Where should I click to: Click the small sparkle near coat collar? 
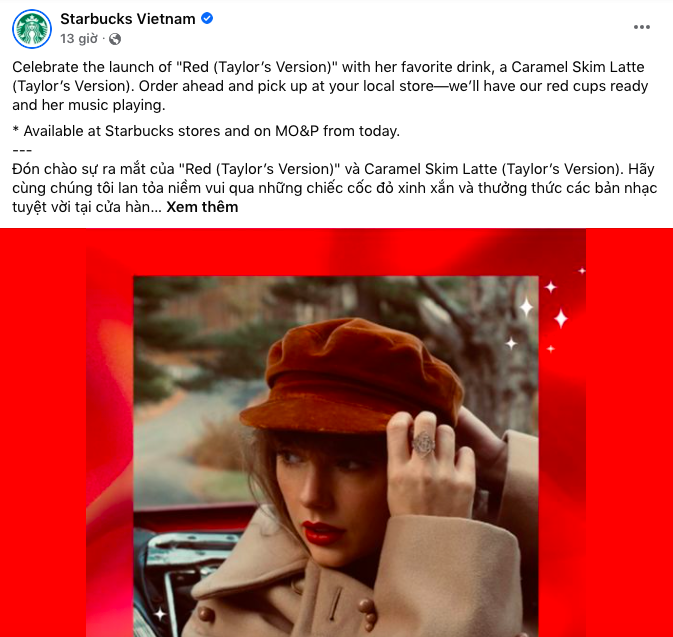[160, 614]
